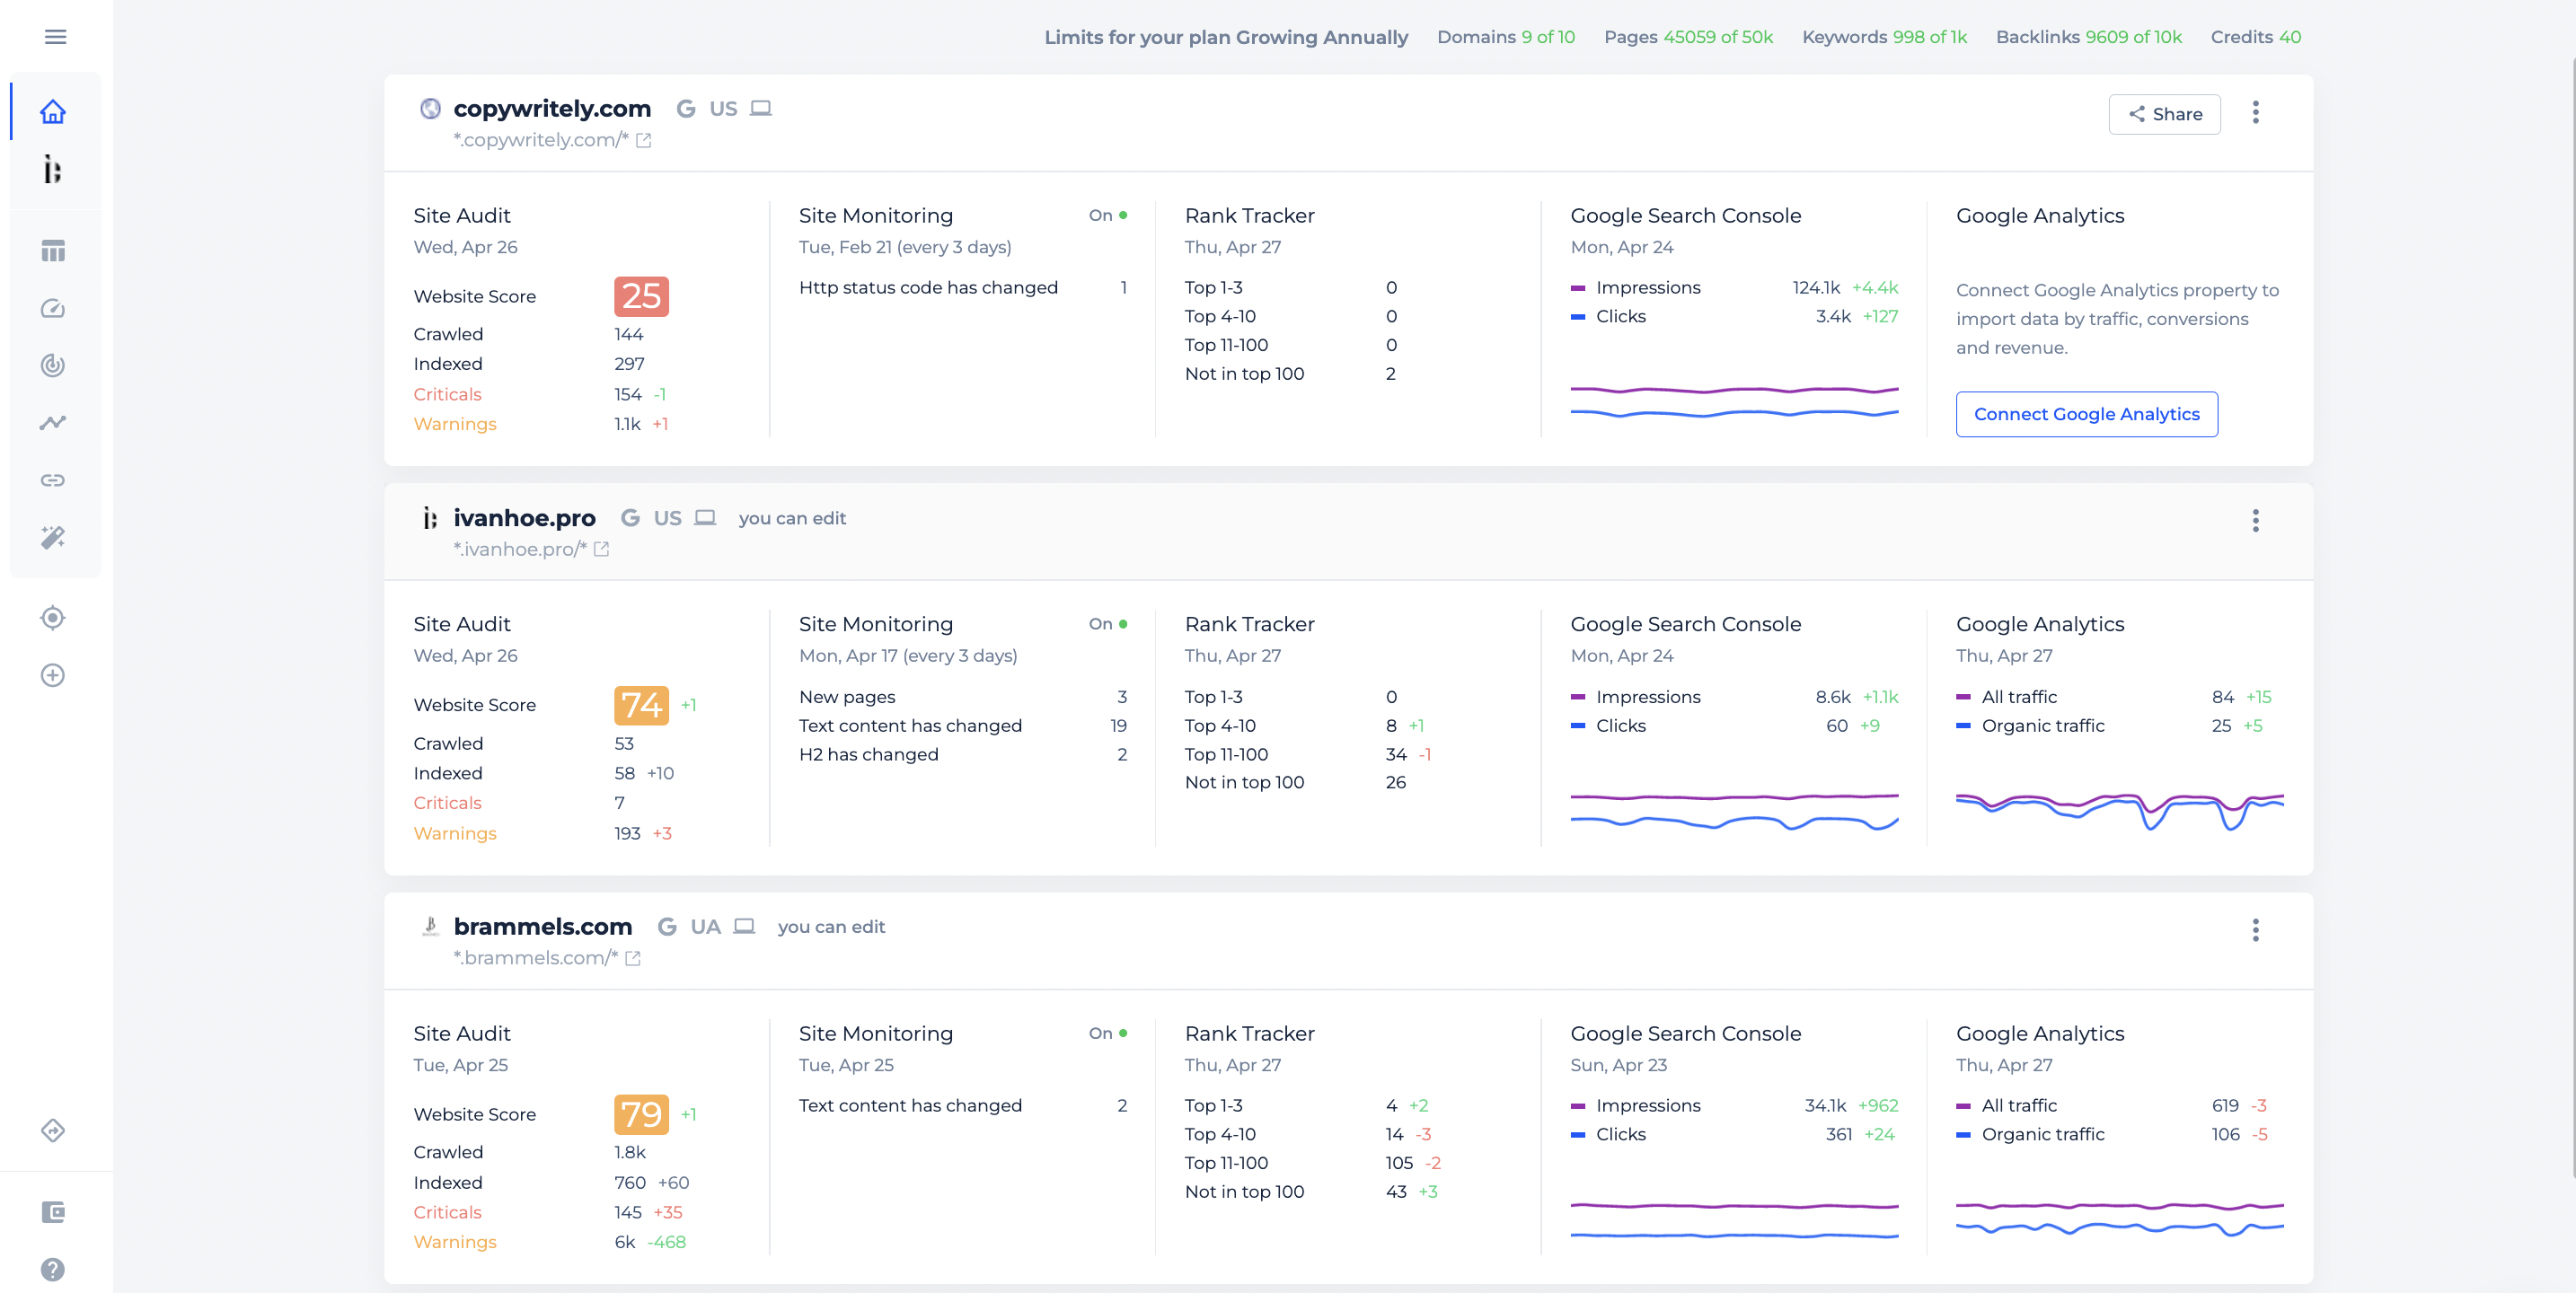Click Criticals in the brammels.com Site Audit
The width and height of the screenshot is (2576, 1293).
pos(447,1212)
